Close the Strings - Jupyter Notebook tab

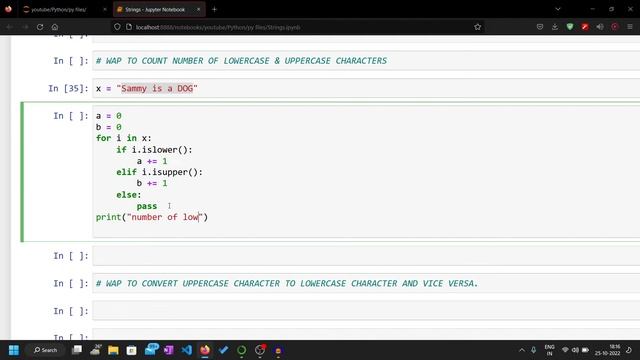[x=198, y=9]
